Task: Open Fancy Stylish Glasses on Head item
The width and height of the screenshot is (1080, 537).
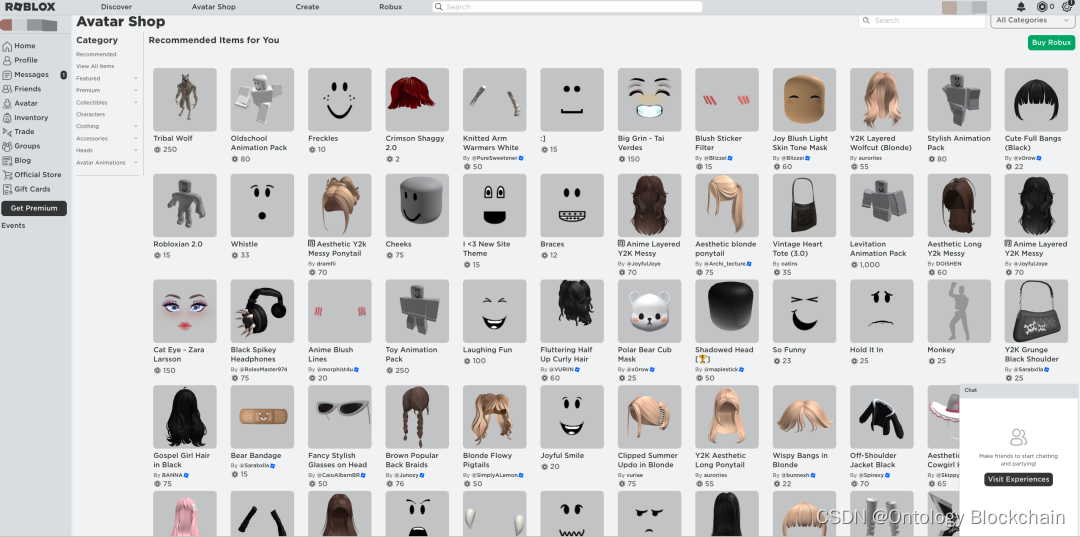Action: [x=340, y=417]
